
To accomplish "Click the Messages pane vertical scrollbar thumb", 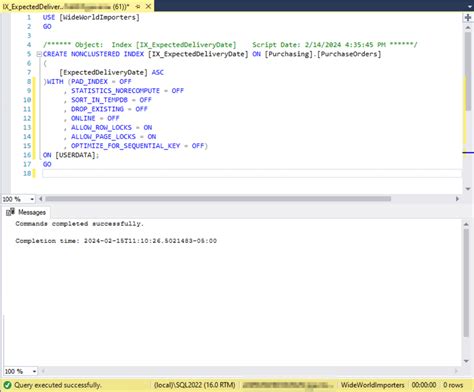I will coord(466,283).
